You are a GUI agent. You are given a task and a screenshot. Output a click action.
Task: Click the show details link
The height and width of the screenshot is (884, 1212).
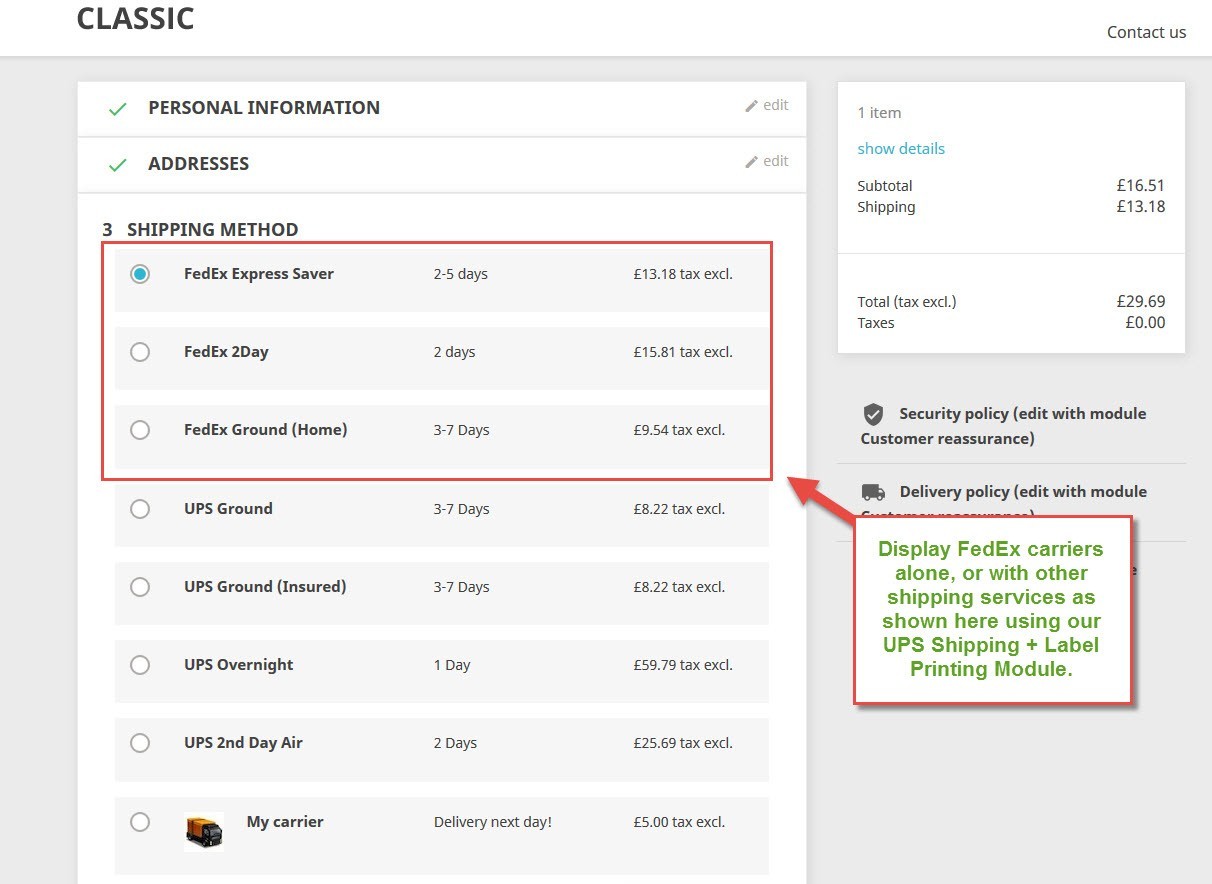(x=901, y=148)
